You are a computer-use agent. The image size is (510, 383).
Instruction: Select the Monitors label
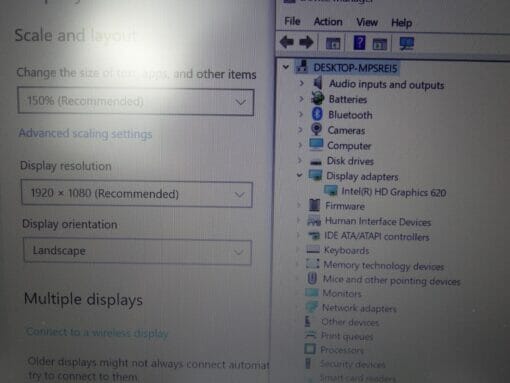pos(342,293)
